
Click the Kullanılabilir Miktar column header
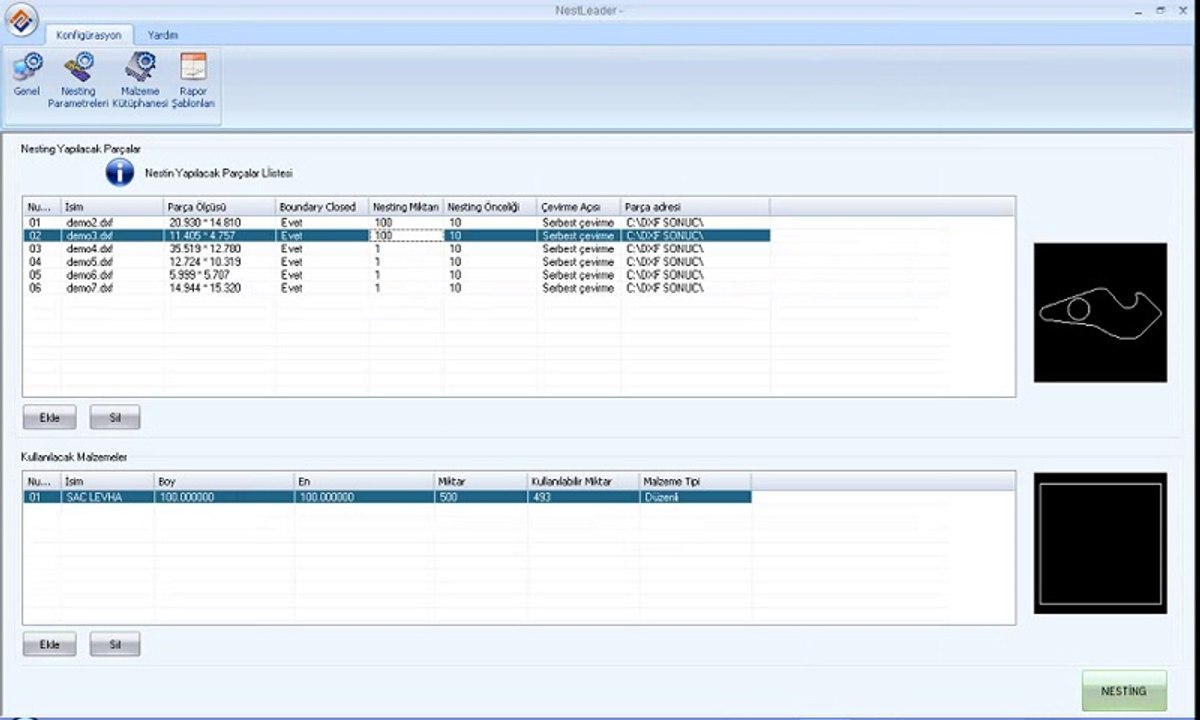tap(583, 482)
